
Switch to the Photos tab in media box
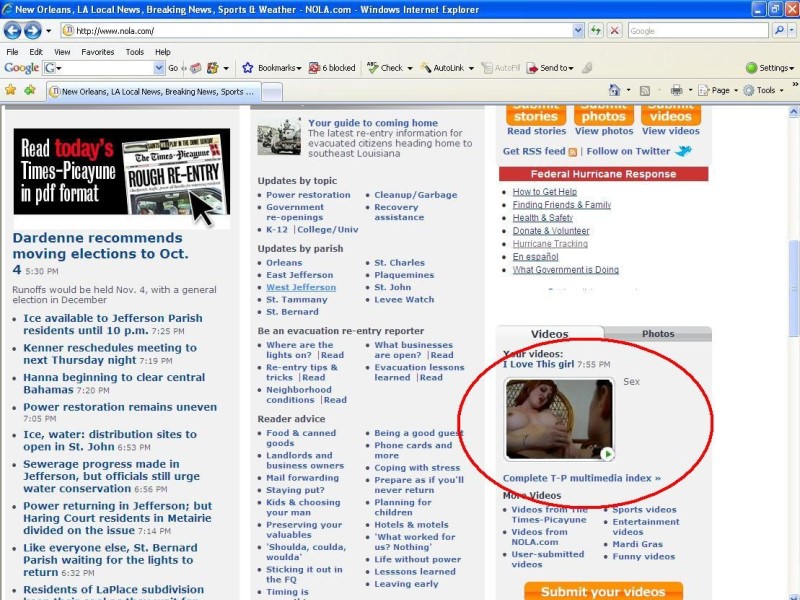pos(658,334)
